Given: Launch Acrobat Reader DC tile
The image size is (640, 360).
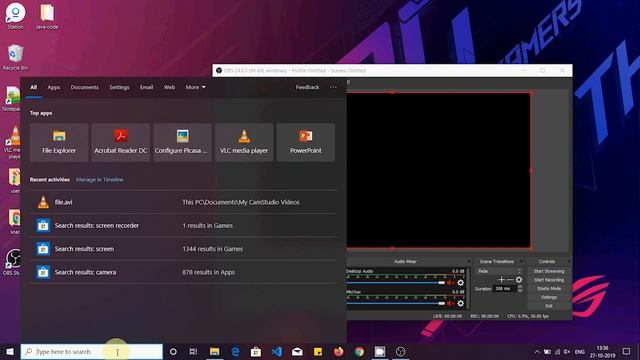Looking at the screenshot, I should (x=120, y=142).
